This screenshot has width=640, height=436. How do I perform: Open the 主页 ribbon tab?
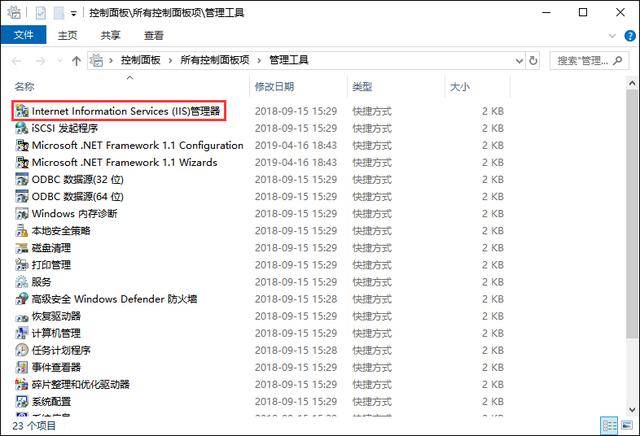(x=67, y=36)
